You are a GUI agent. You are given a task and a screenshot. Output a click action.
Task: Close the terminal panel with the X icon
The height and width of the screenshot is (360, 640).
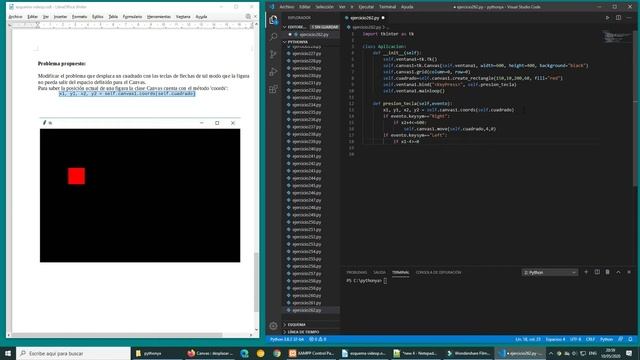coord(629,272)
